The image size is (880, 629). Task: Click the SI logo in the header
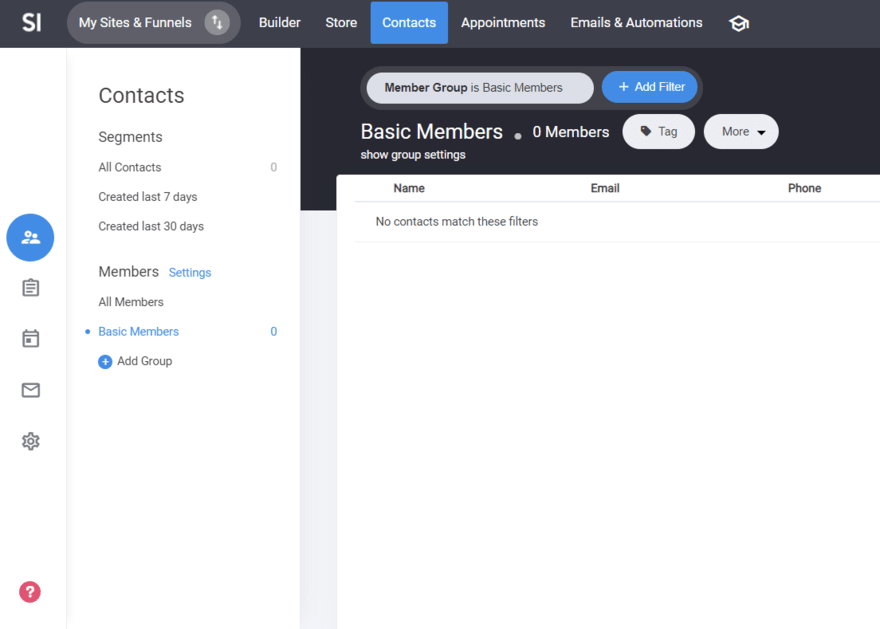point(31,22)
